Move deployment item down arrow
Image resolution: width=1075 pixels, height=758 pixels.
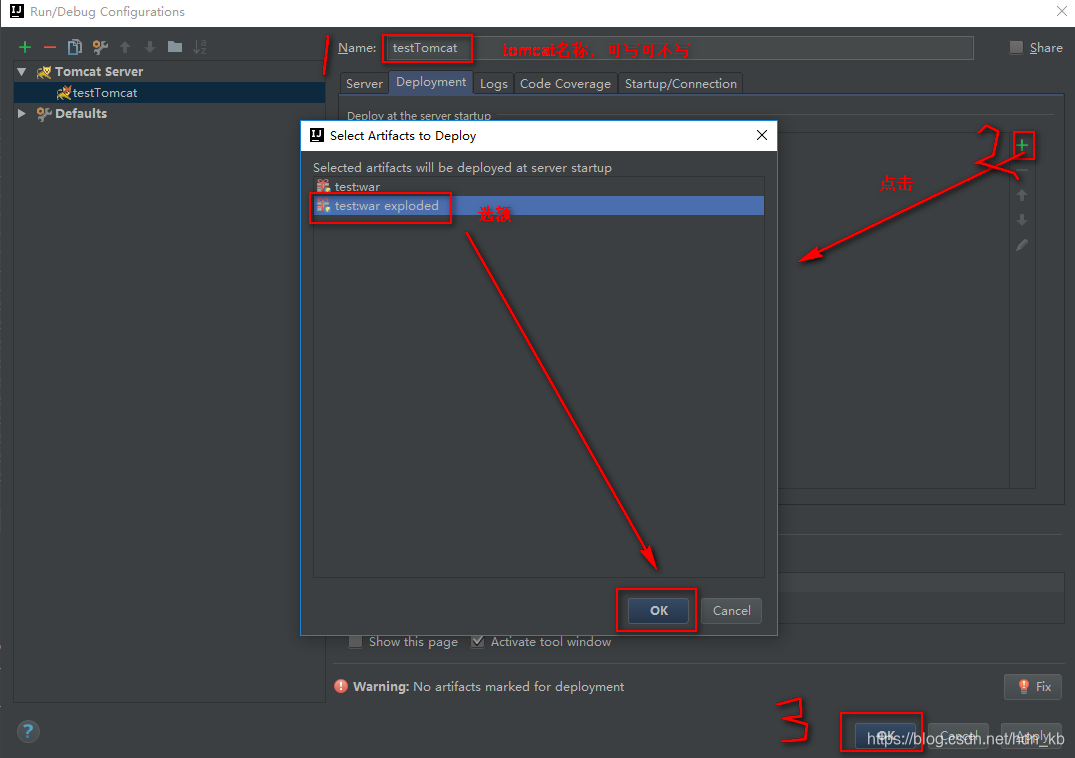(1022, 220)
